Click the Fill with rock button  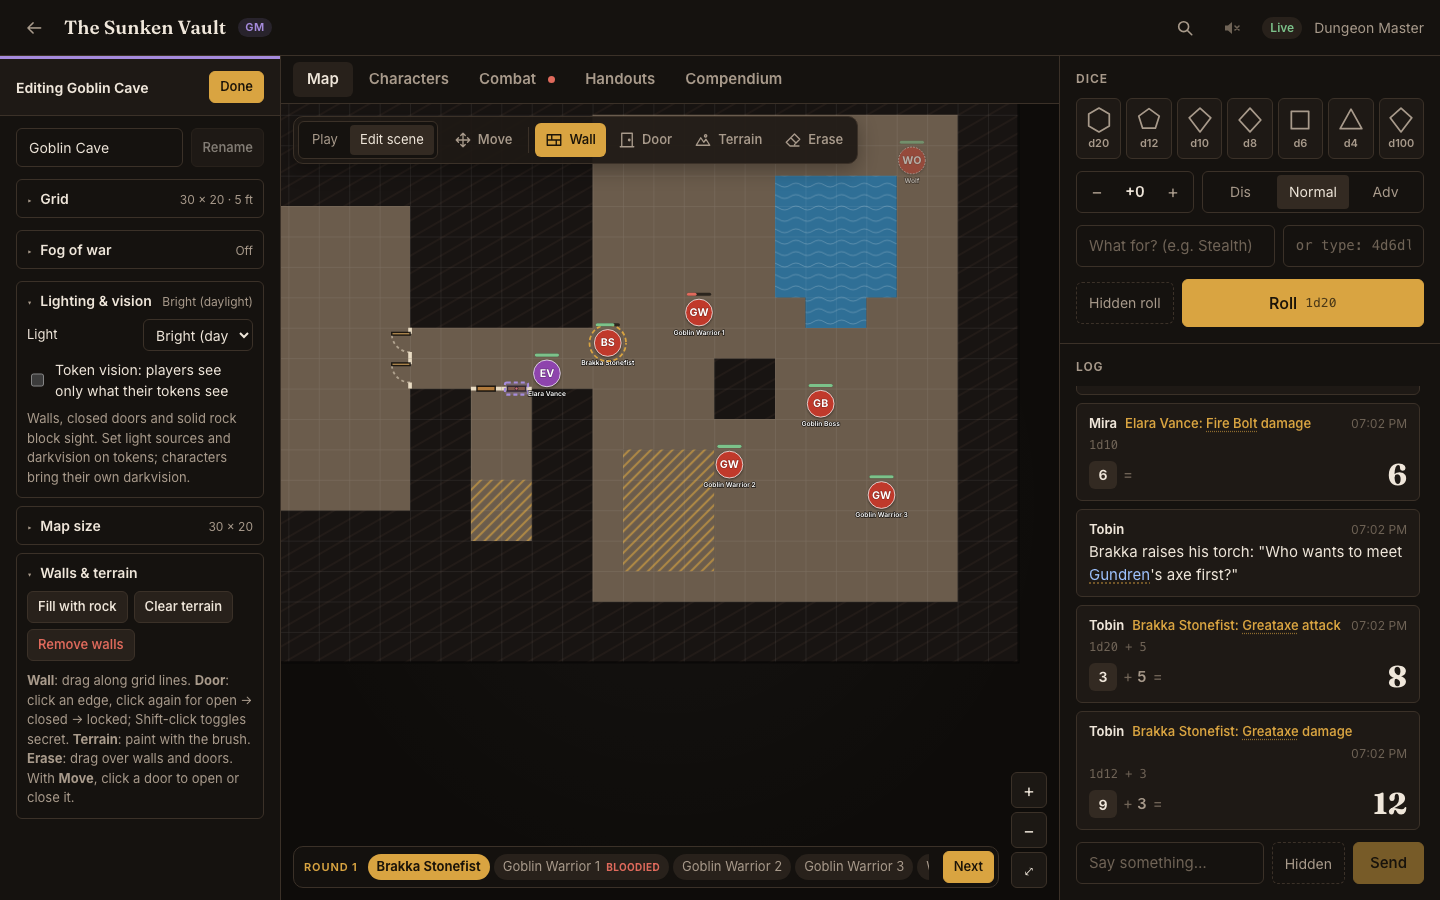pos(77,607)
